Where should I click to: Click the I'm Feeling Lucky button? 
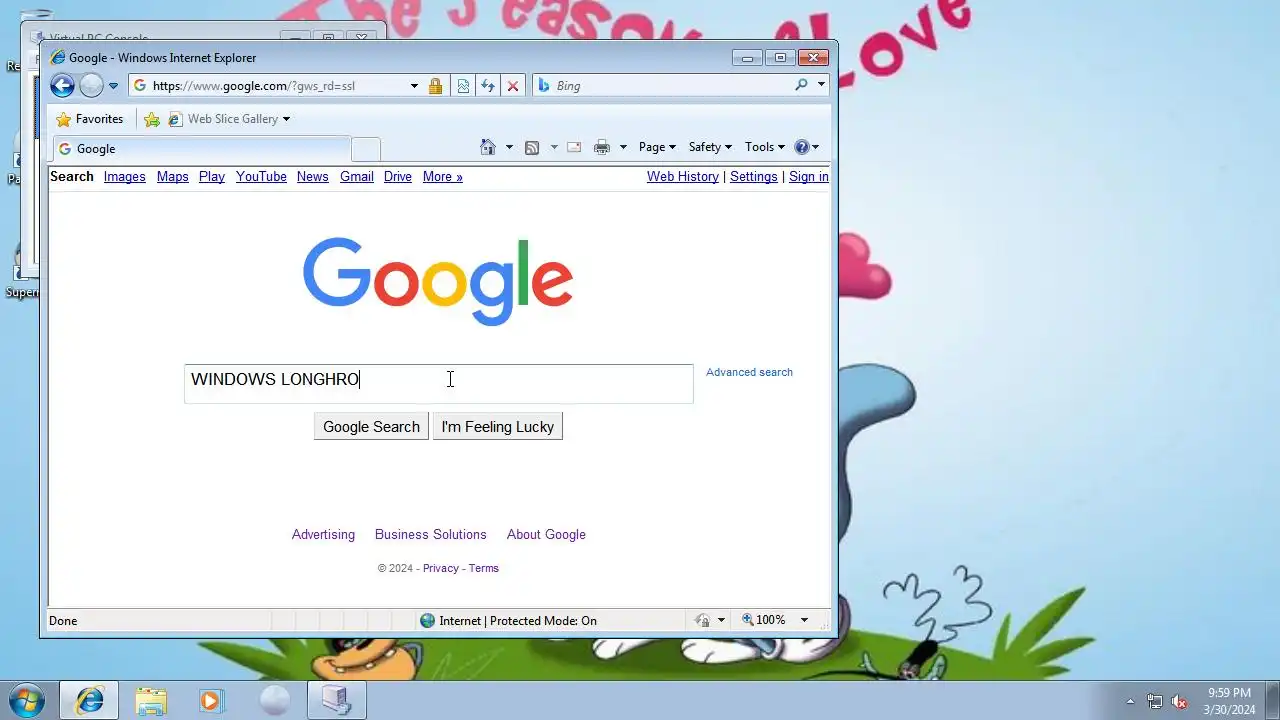[498, 427]
